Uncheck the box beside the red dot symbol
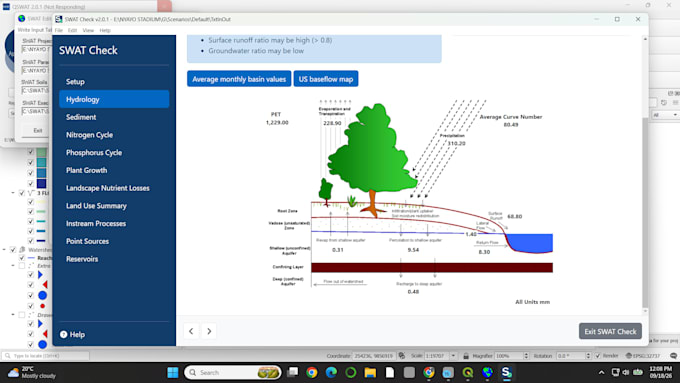680x383 pixels. 30,306
